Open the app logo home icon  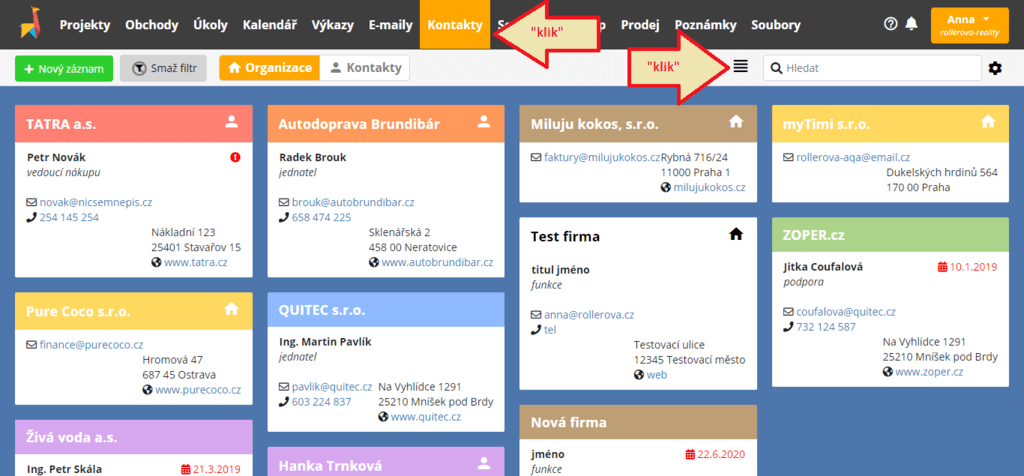point(29,23)
